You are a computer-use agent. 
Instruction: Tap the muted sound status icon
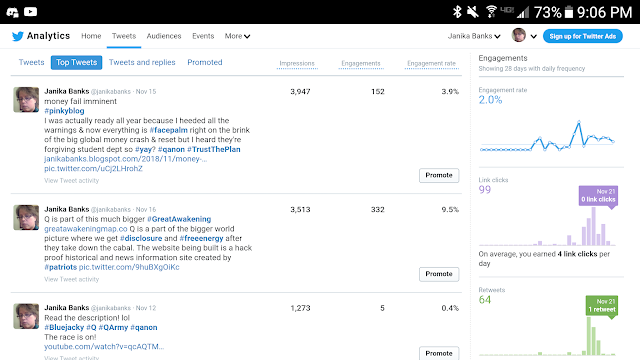click(473, 12)
